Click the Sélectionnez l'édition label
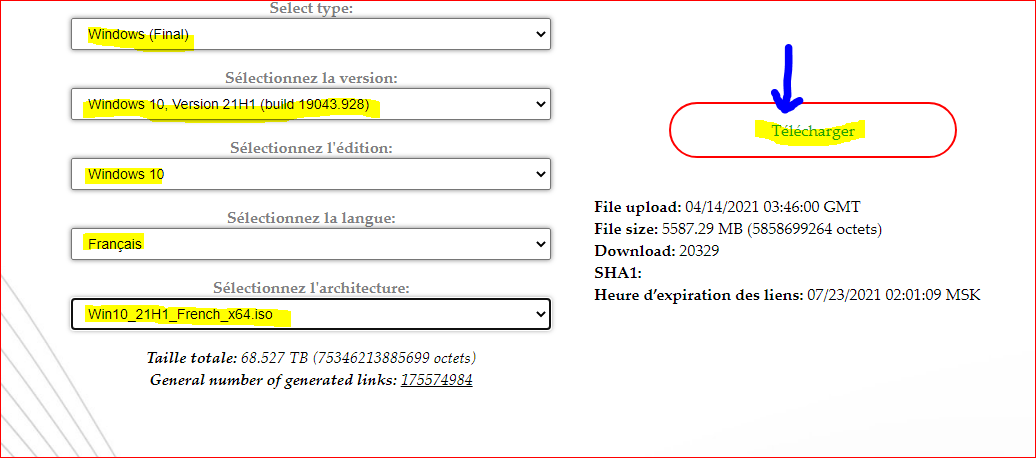This screenshot has height=458, width=1036. [x=311, y=147]
